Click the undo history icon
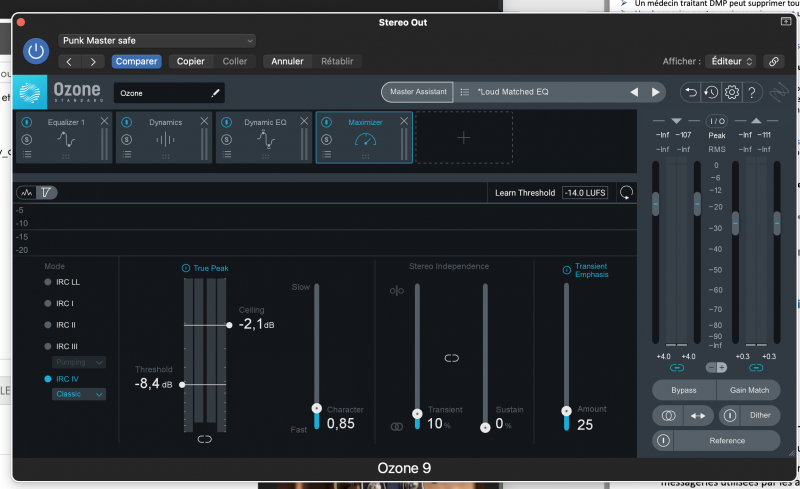 (x=711, y=92)
